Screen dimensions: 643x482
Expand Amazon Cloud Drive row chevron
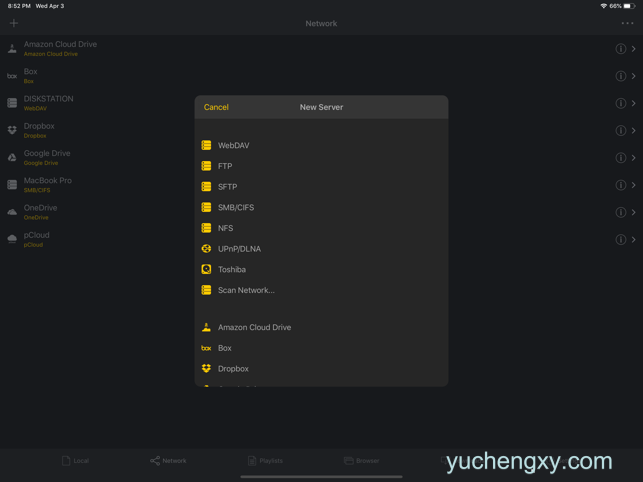(x=634, y=49)
